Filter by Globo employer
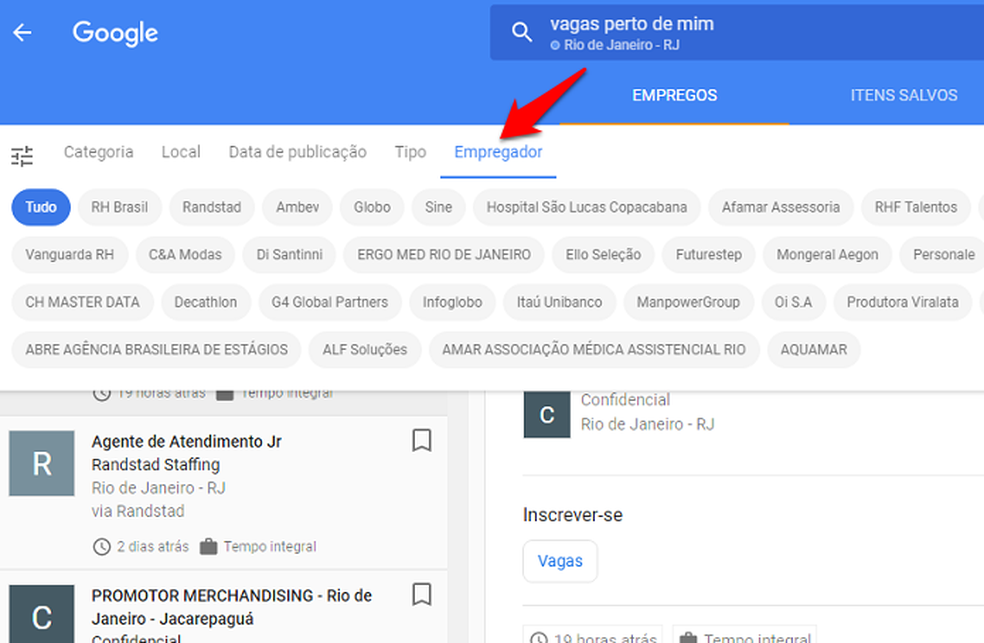Viewport: 984px width, 643px height. click(x=372, y=207)
